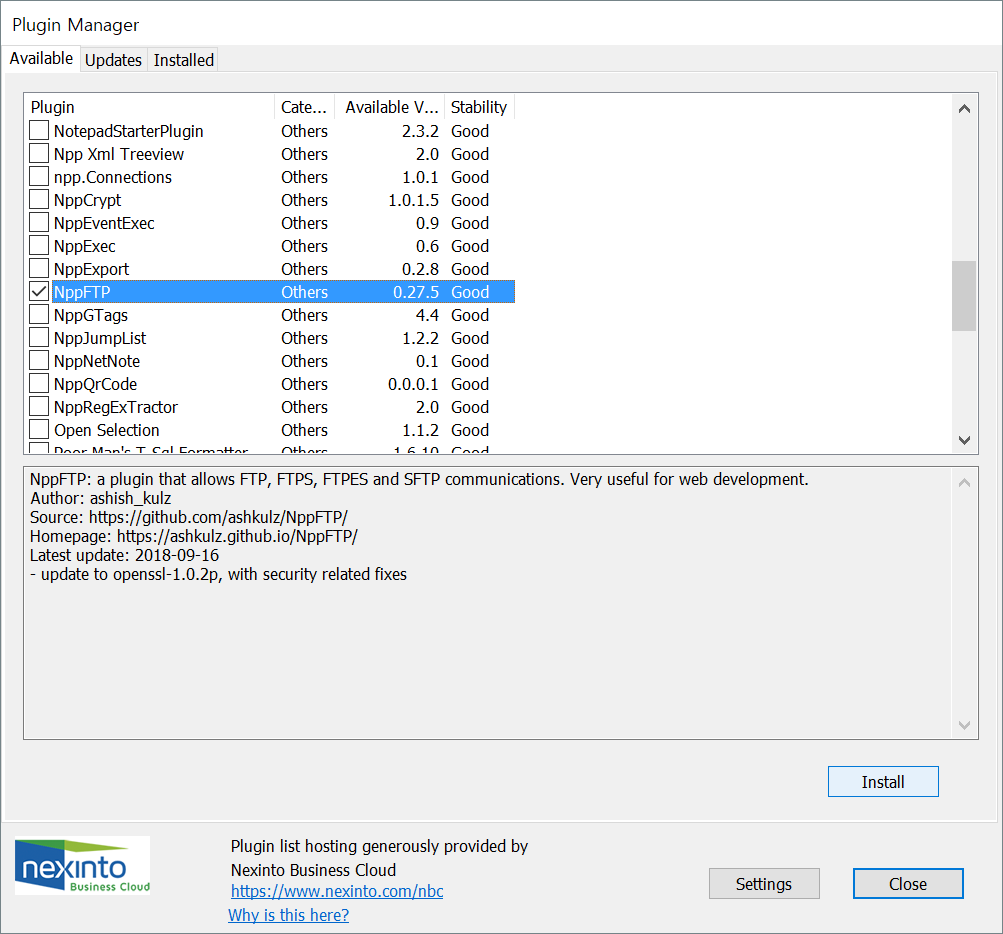1003x934 pixels.
Task: Uncheck the NppFTP plugin checkbox
Action: pos(39,292)
